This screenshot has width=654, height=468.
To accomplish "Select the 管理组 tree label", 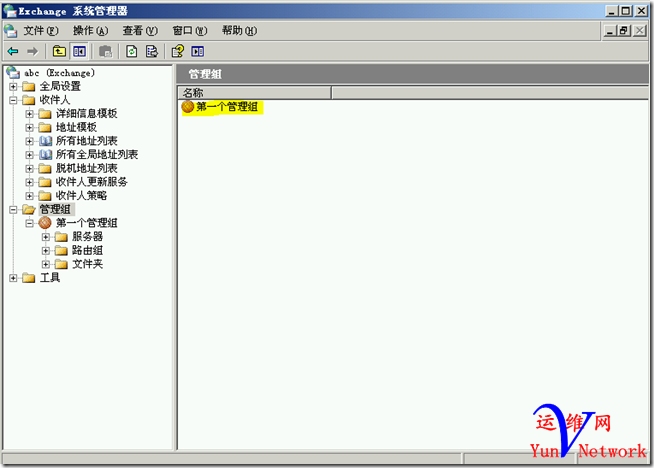I will pos(55,209).
